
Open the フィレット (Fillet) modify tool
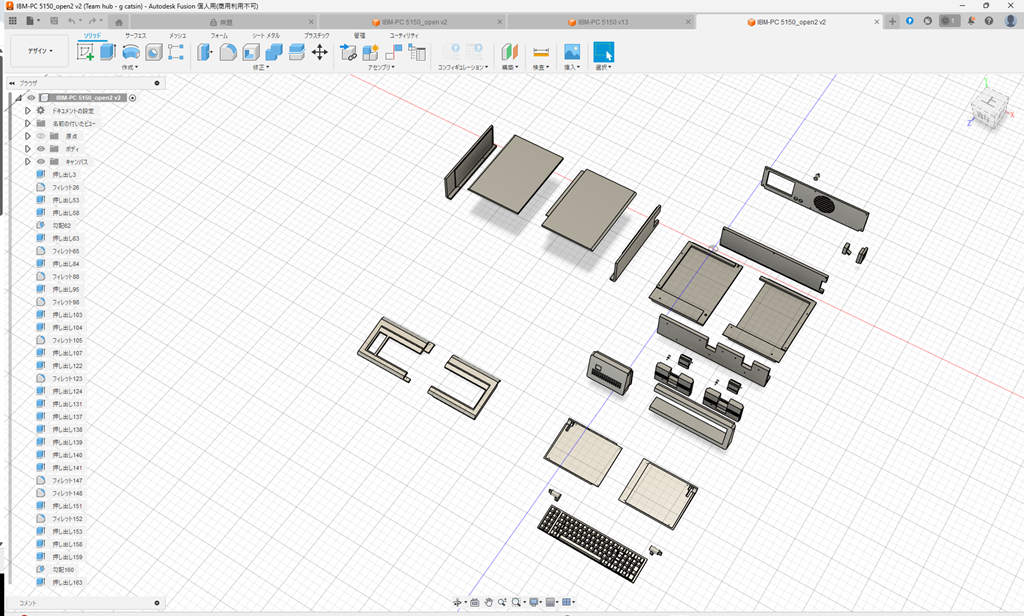[x=227, y=52]
